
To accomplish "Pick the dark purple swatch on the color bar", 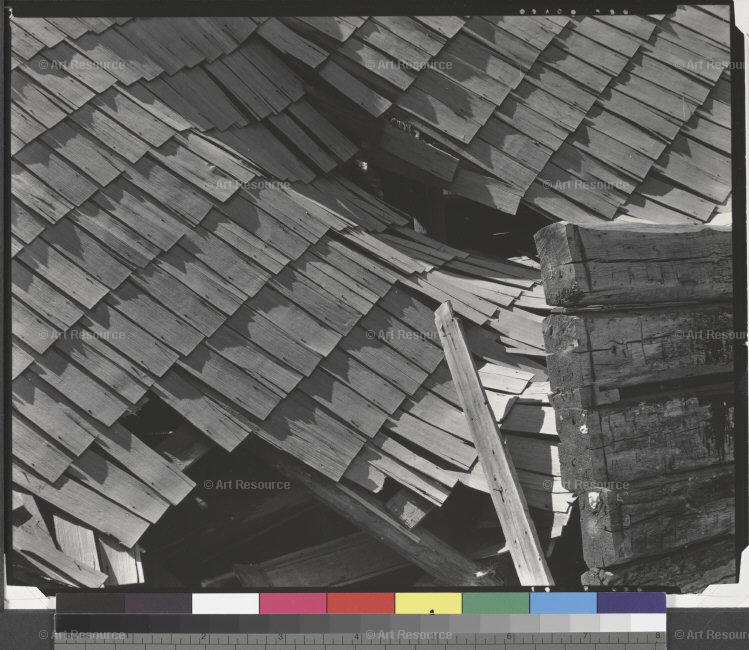I will tap(158, 603).
